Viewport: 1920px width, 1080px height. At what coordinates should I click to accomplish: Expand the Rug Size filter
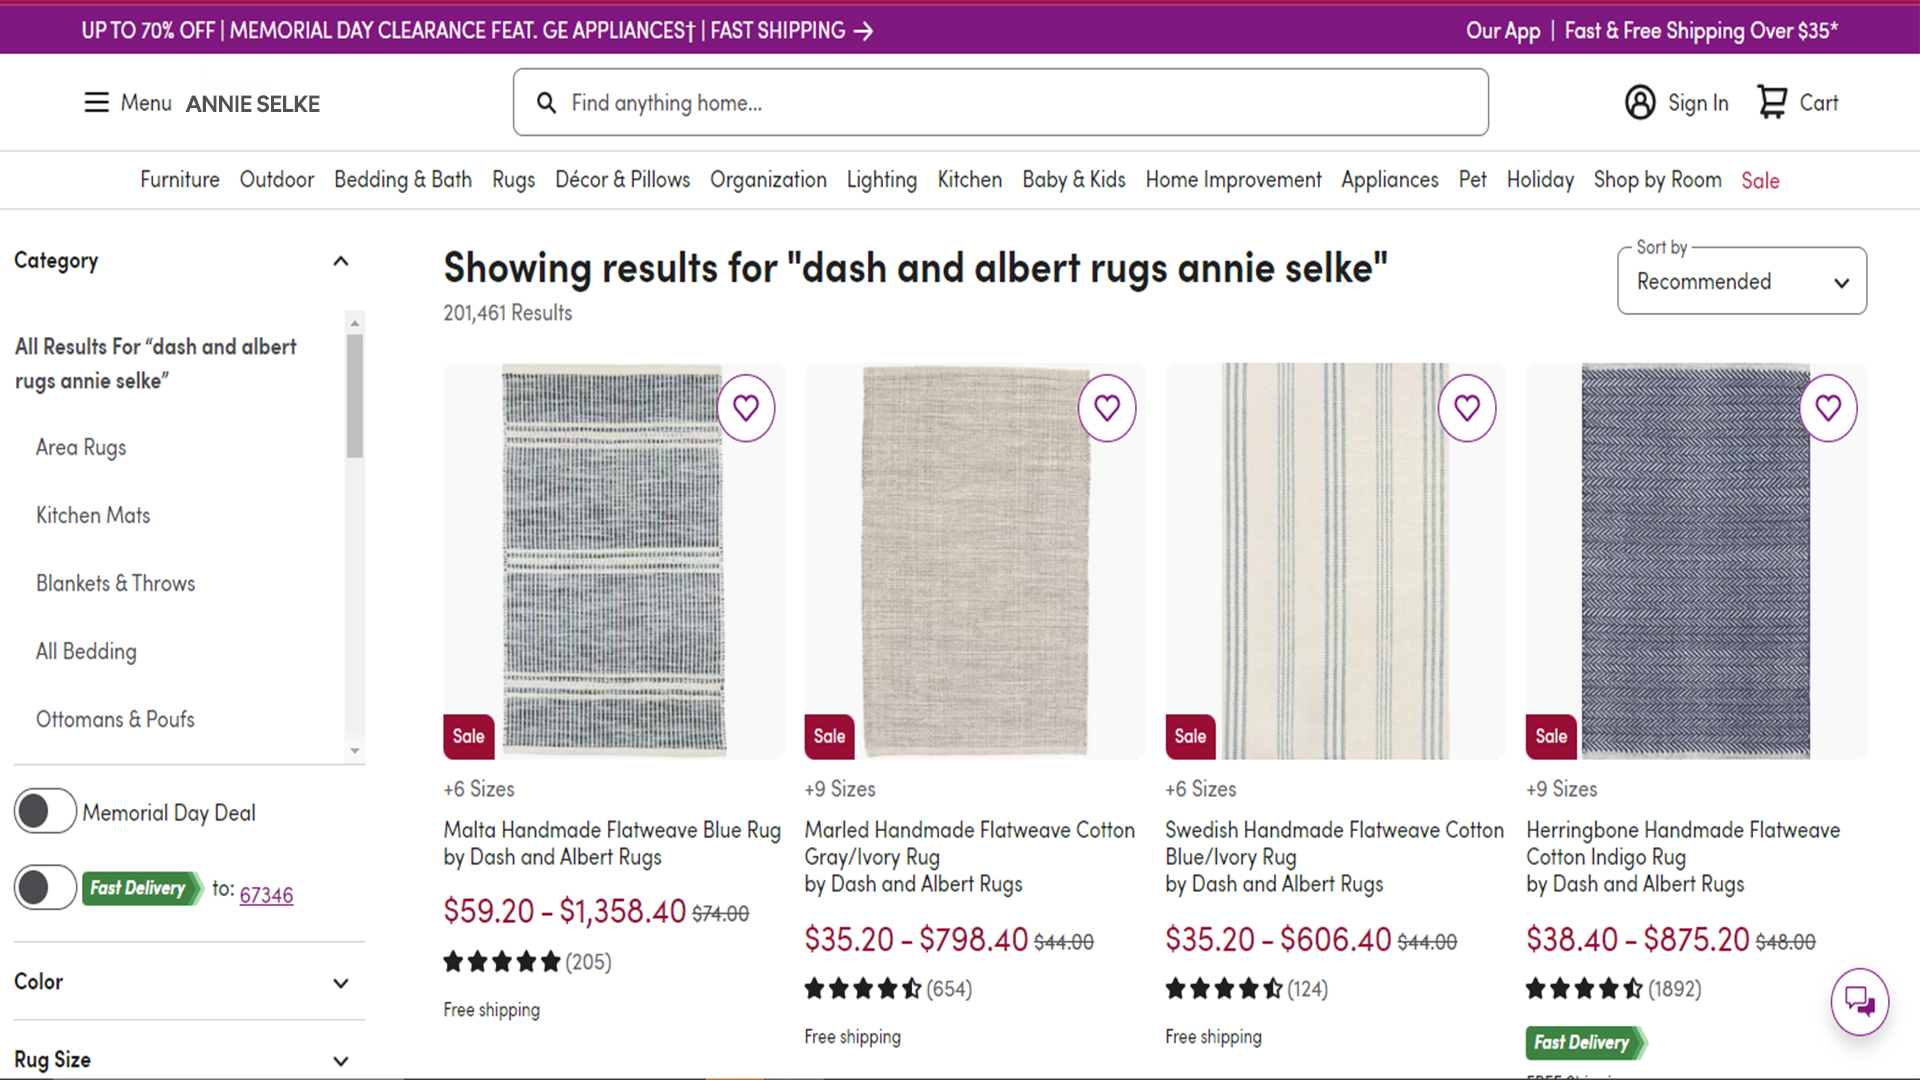(340, 1061)
